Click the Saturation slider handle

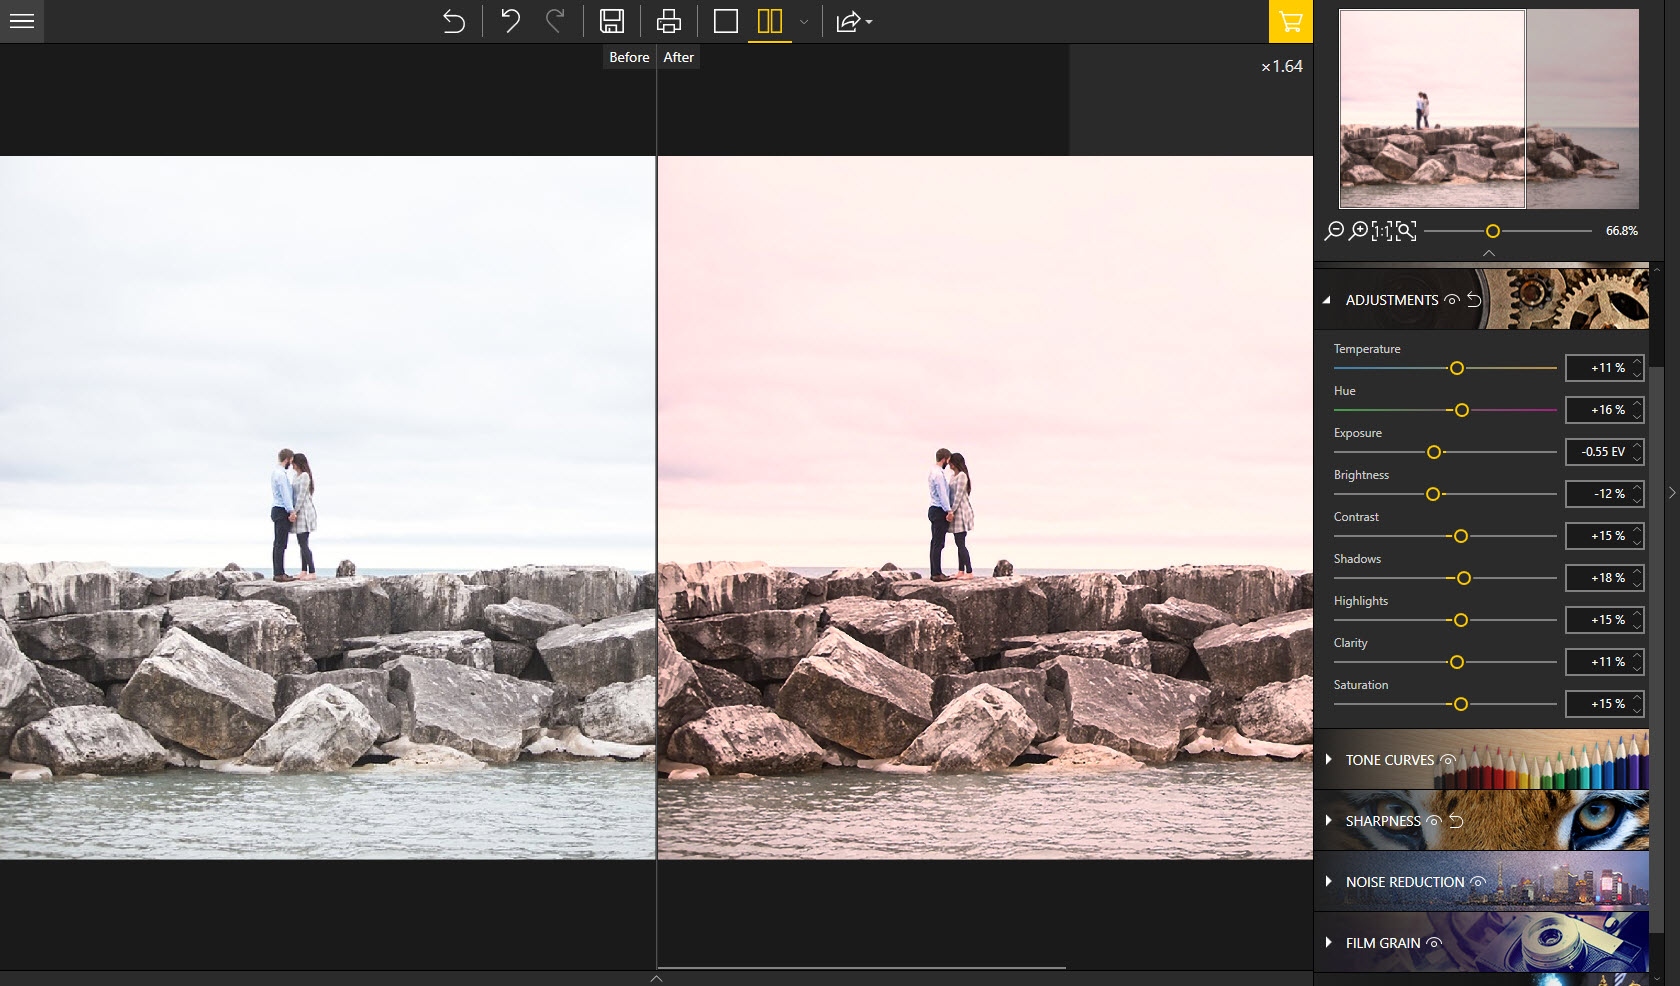(1461, 704)
